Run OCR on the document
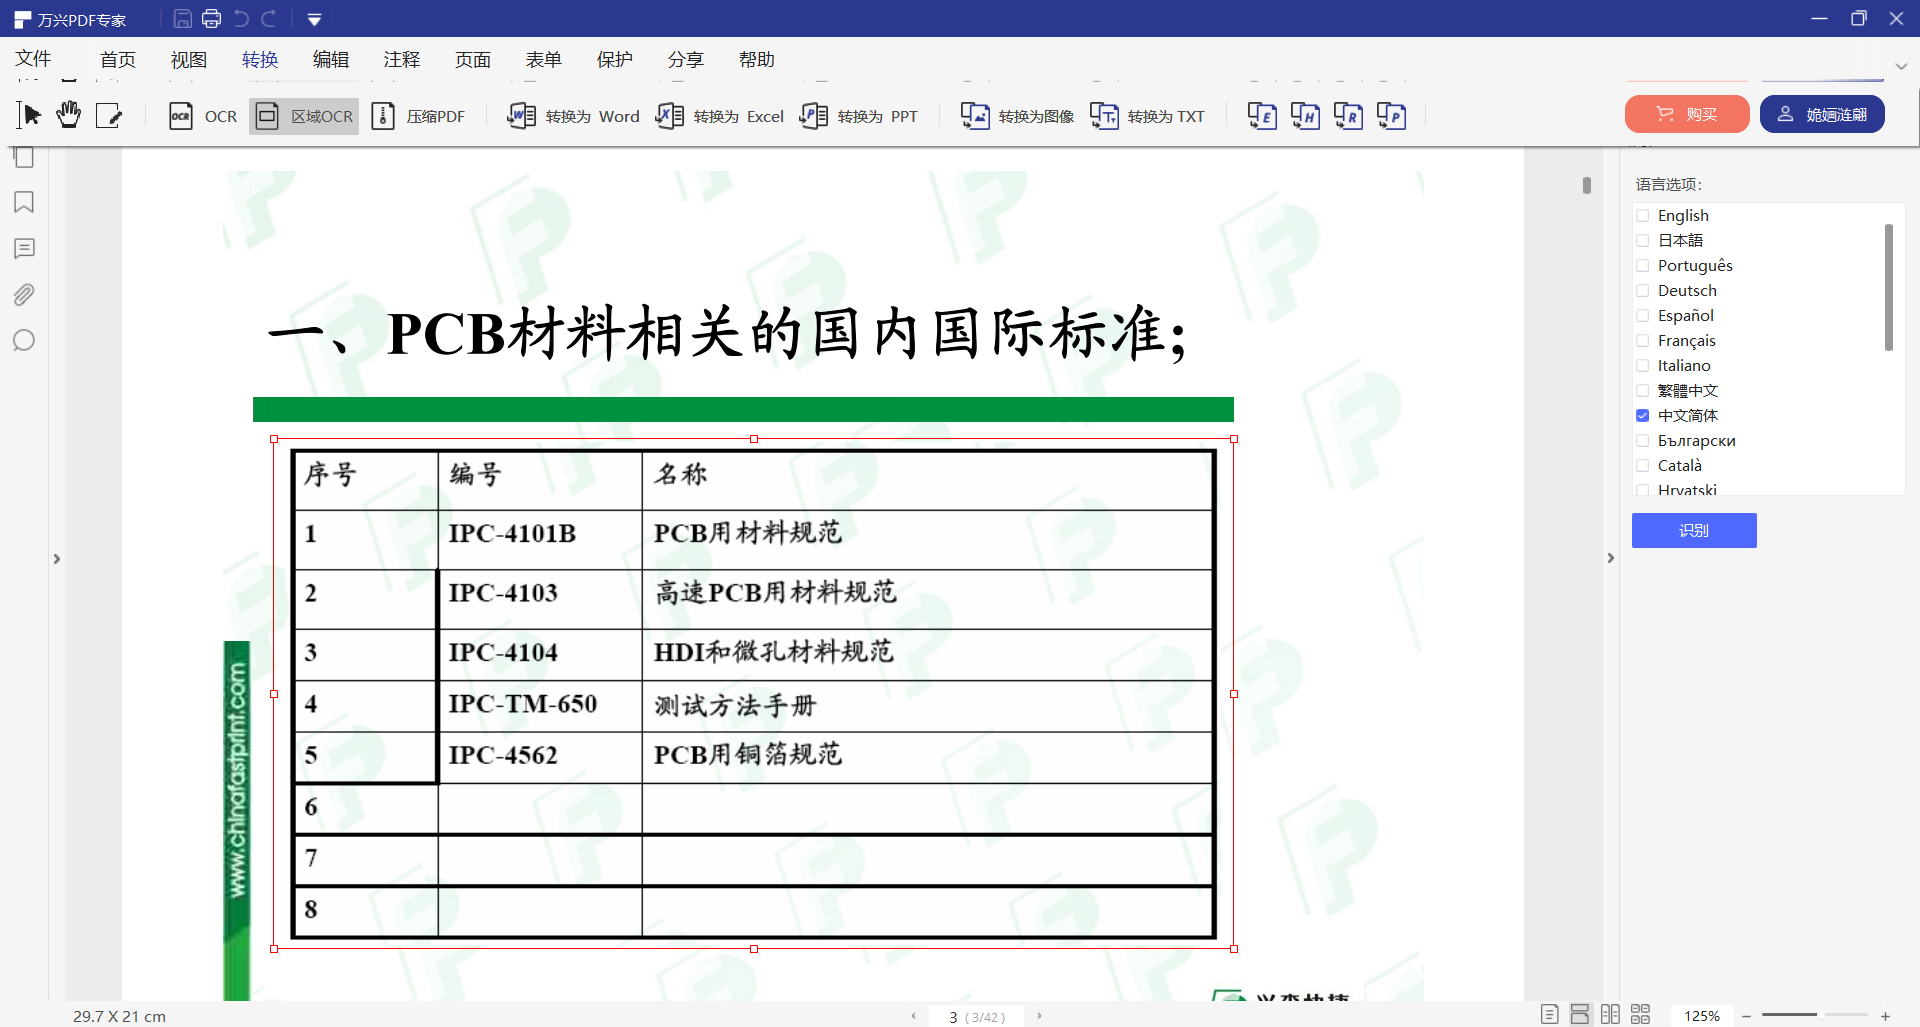The image size is (1920, 1027). point(203,116)
